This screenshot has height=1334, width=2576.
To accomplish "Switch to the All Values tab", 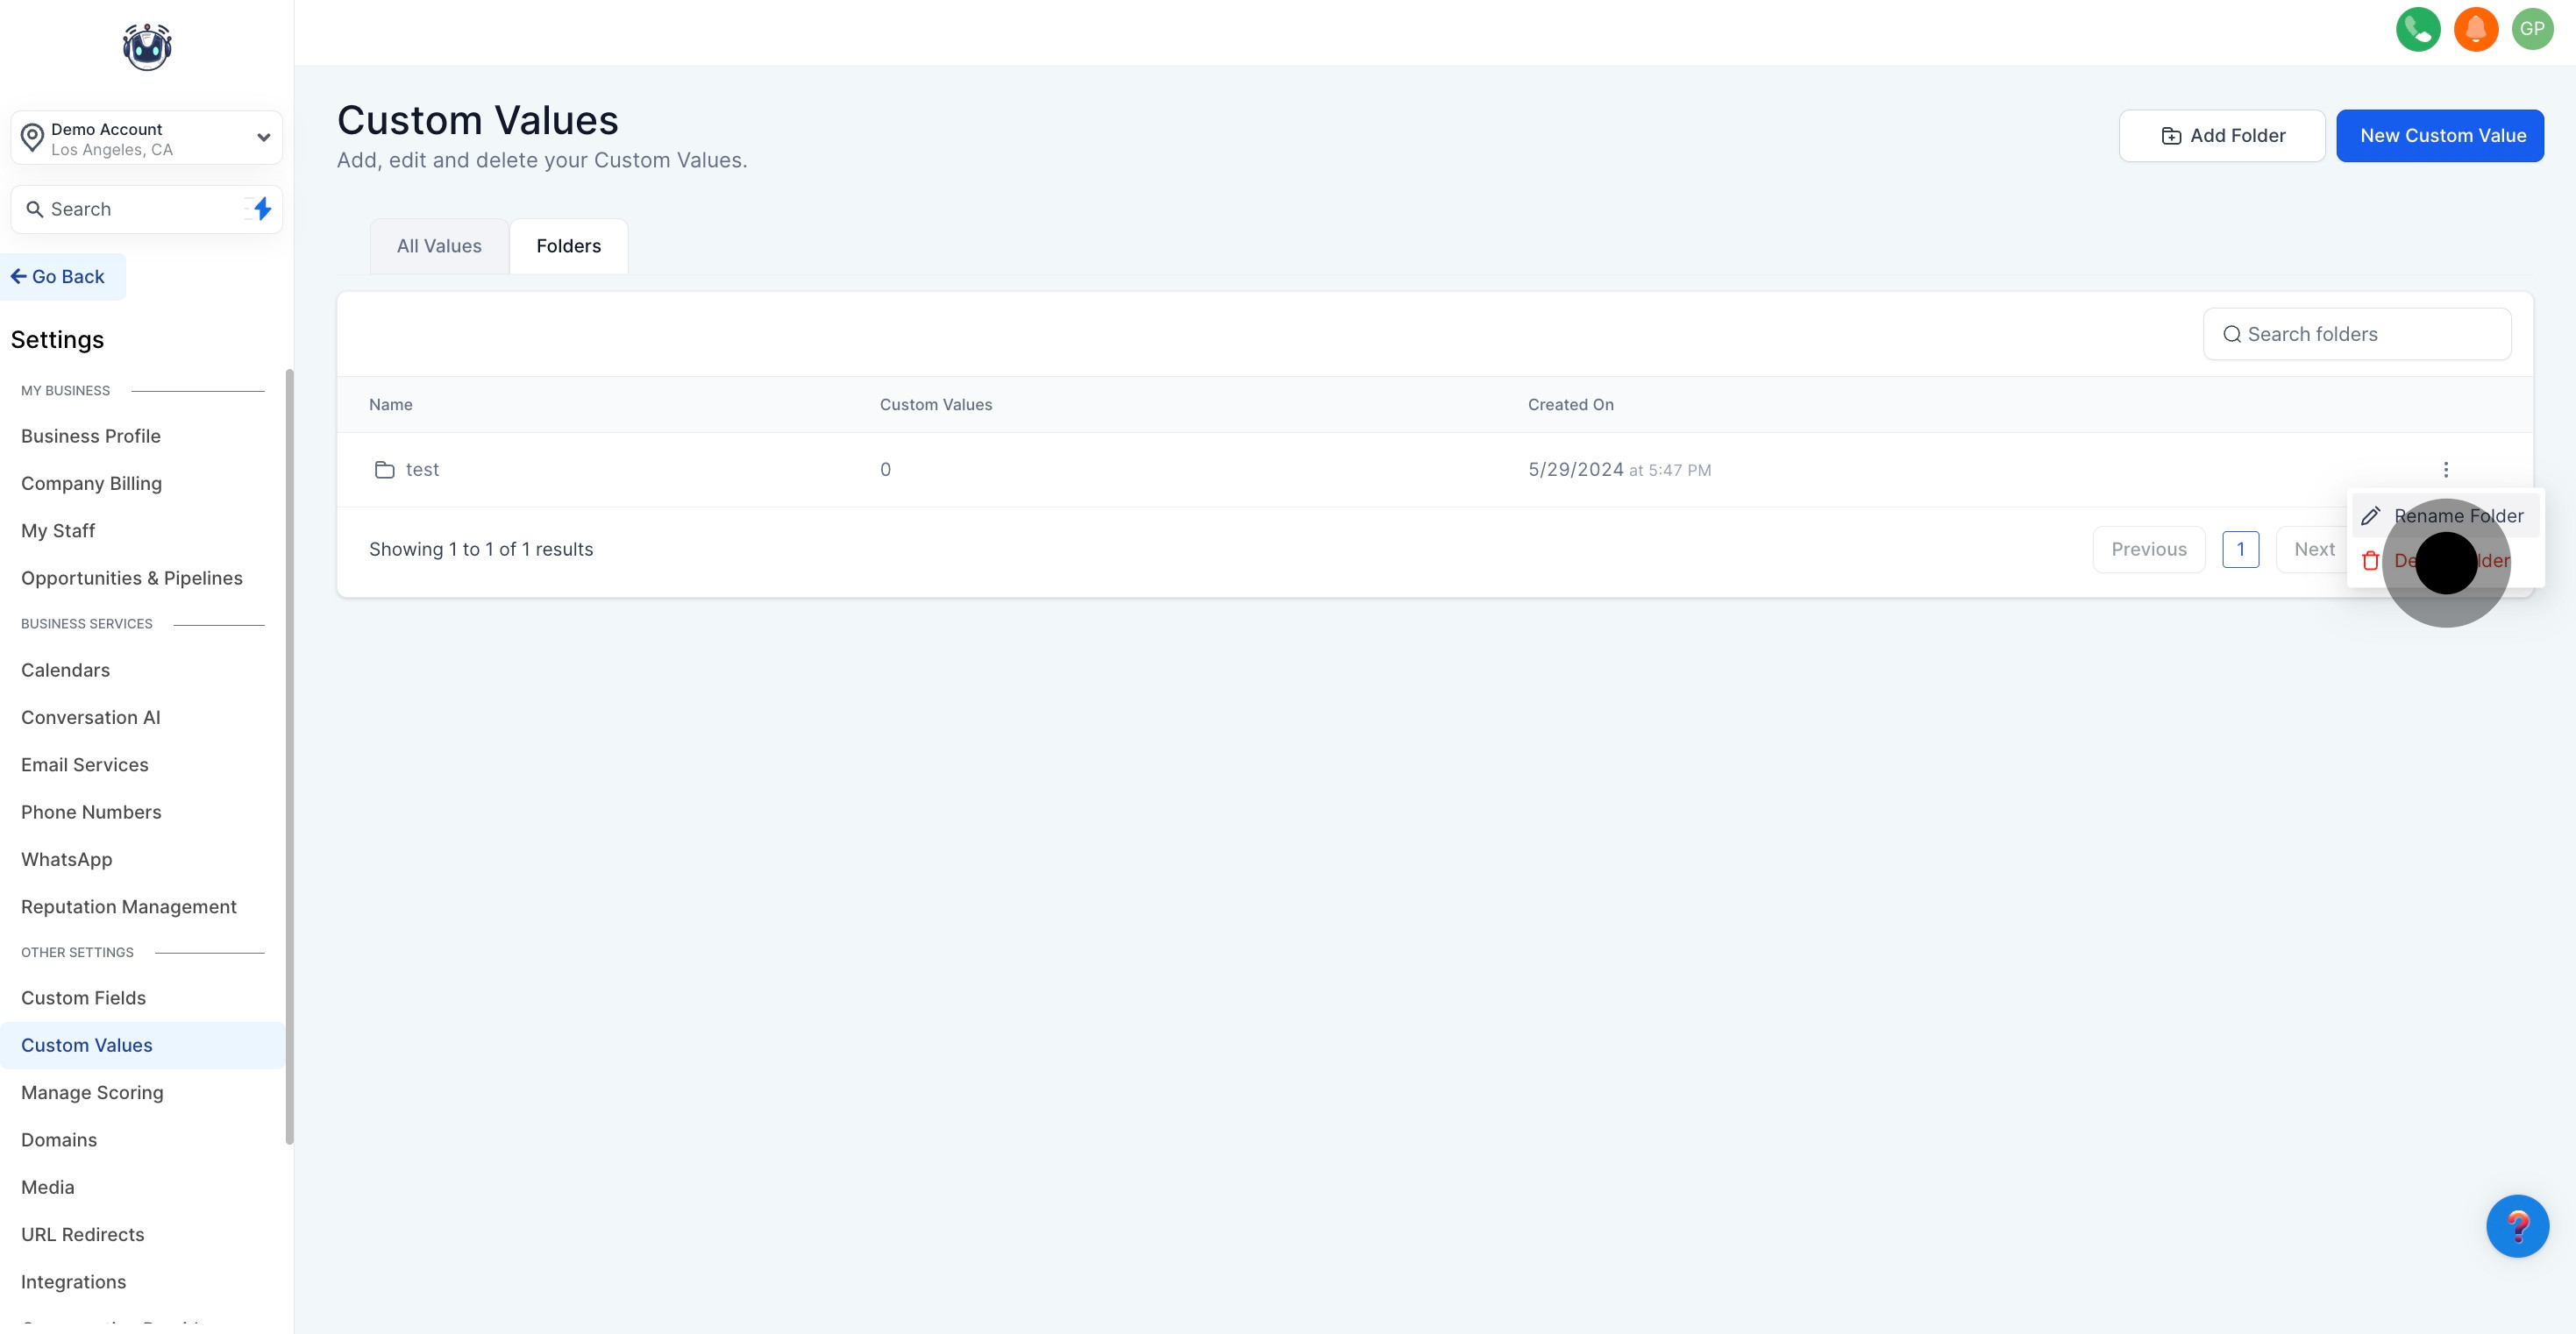I will (439, 246).
